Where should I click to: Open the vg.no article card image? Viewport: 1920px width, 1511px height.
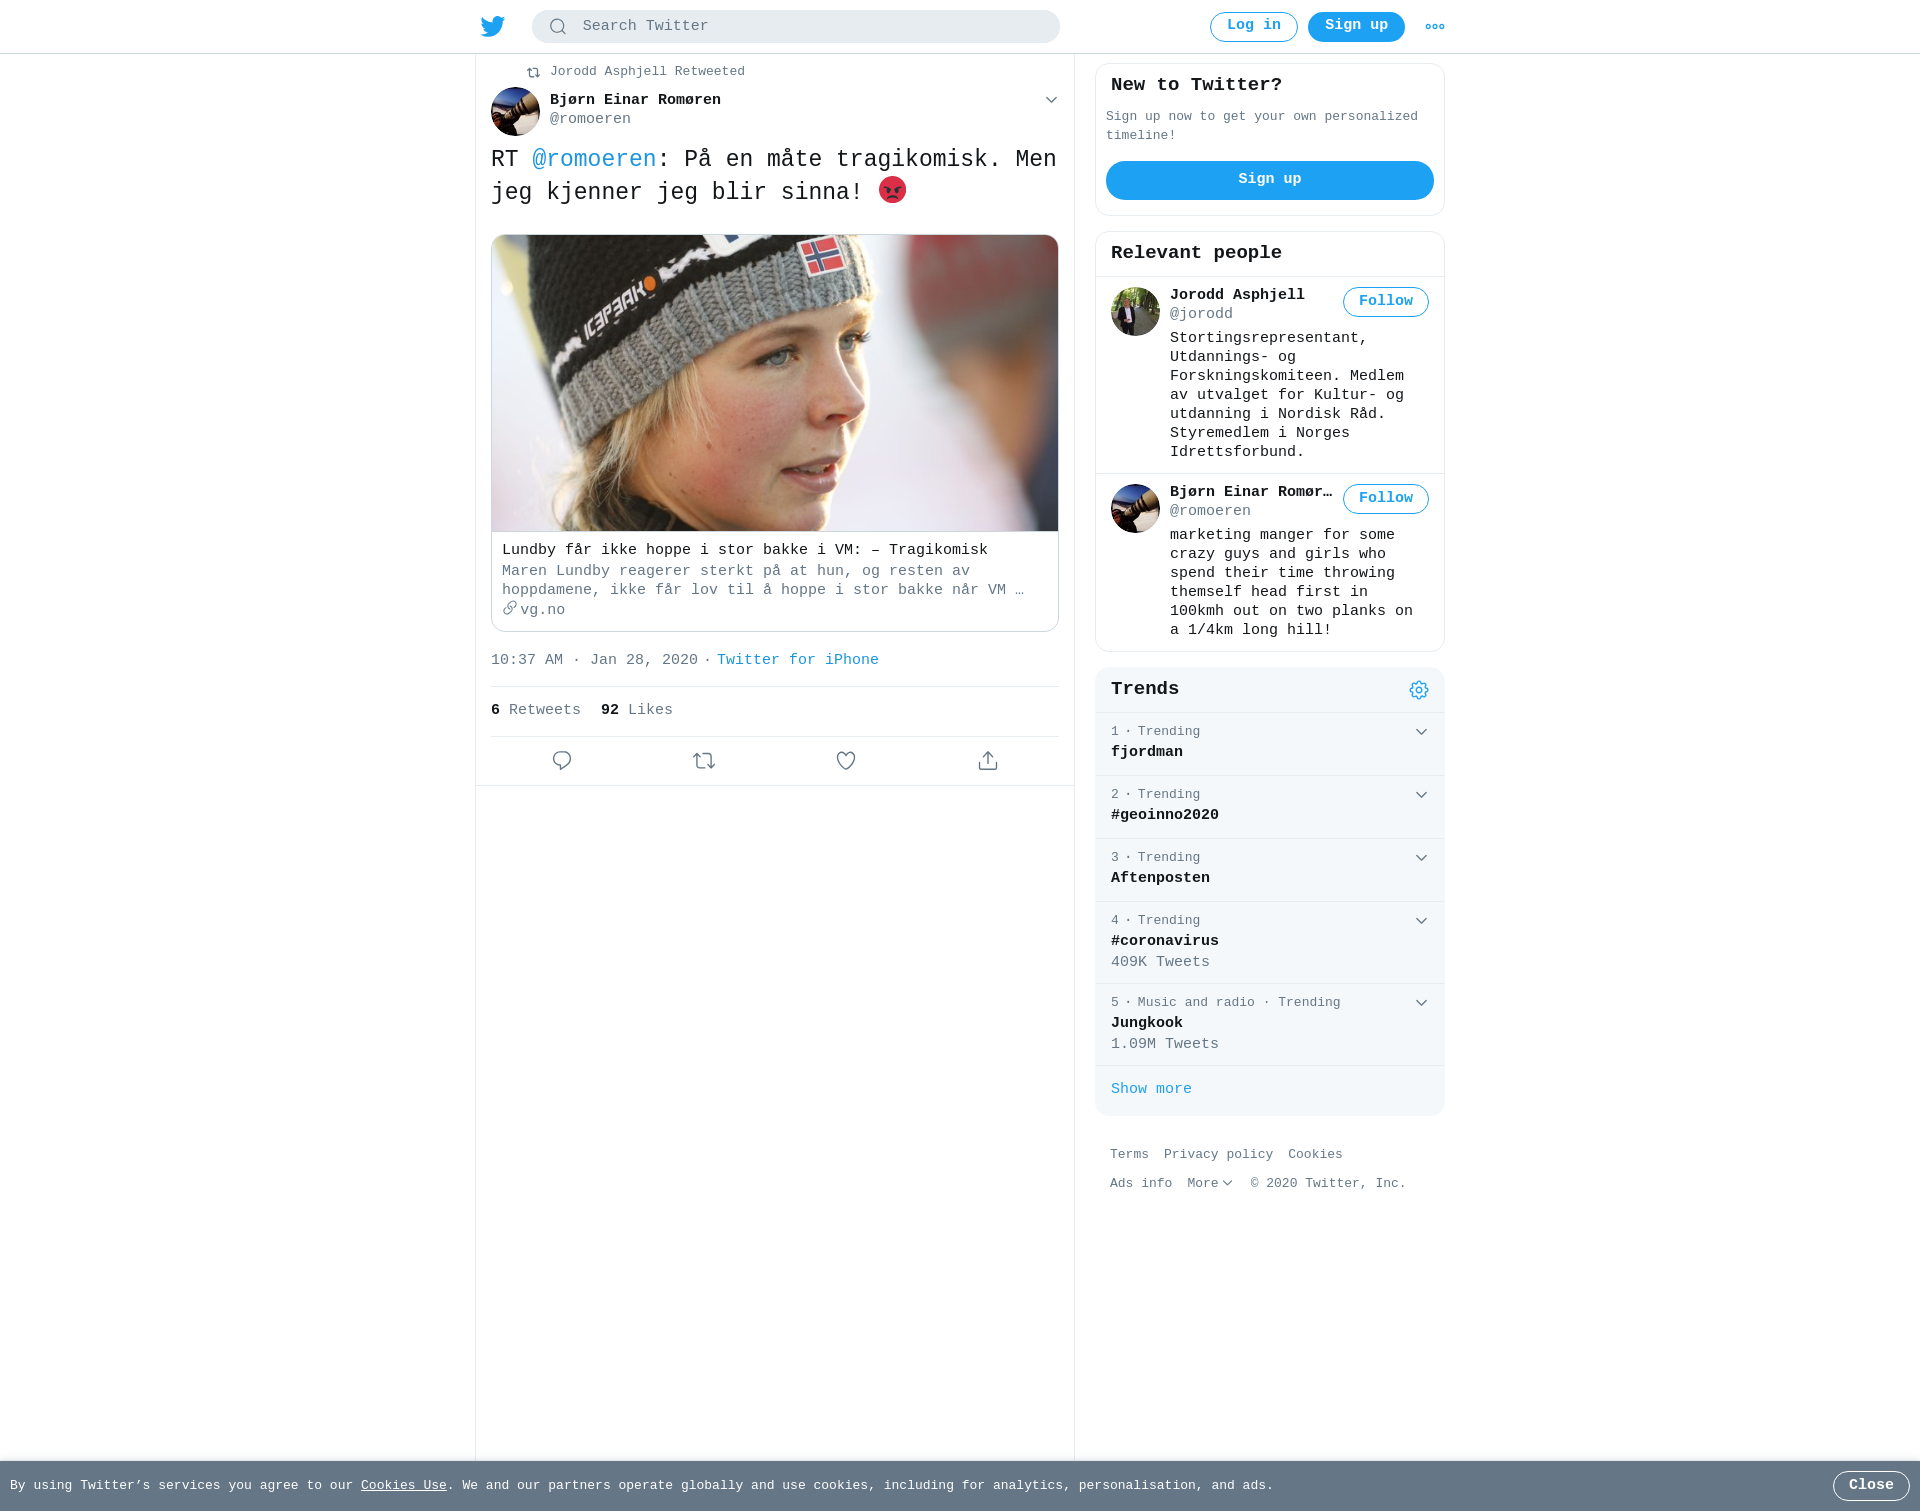(775, 383)
